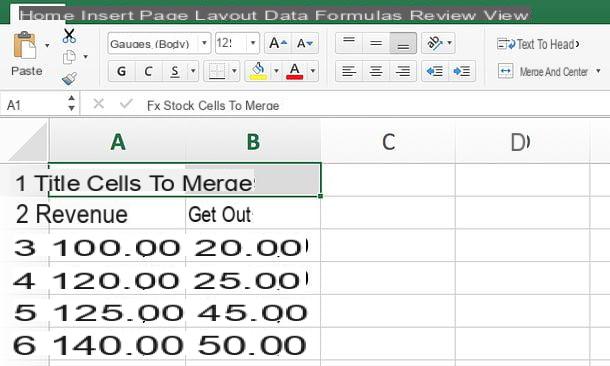
Task: Center text horizontally
Action: click(376, 71)
